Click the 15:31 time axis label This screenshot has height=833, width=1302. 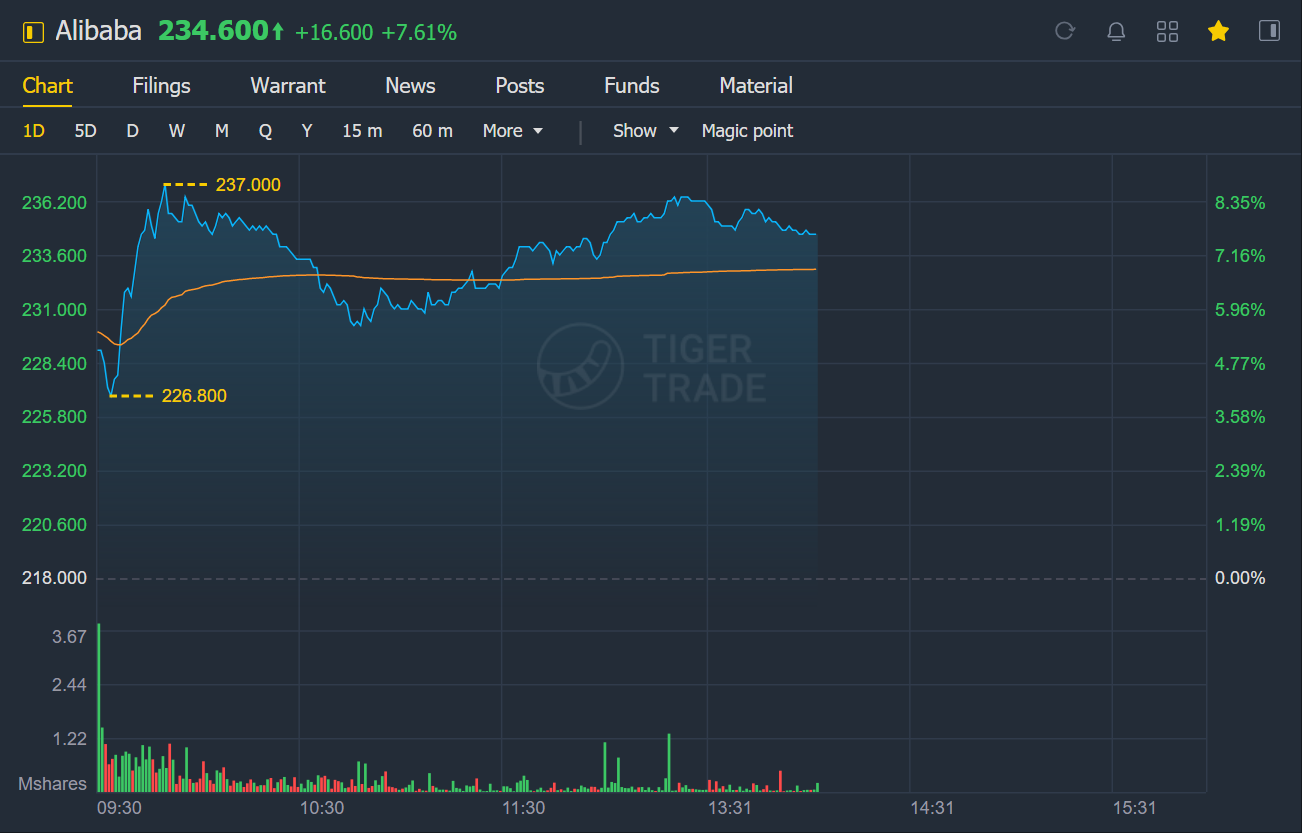coord(1134,808)
